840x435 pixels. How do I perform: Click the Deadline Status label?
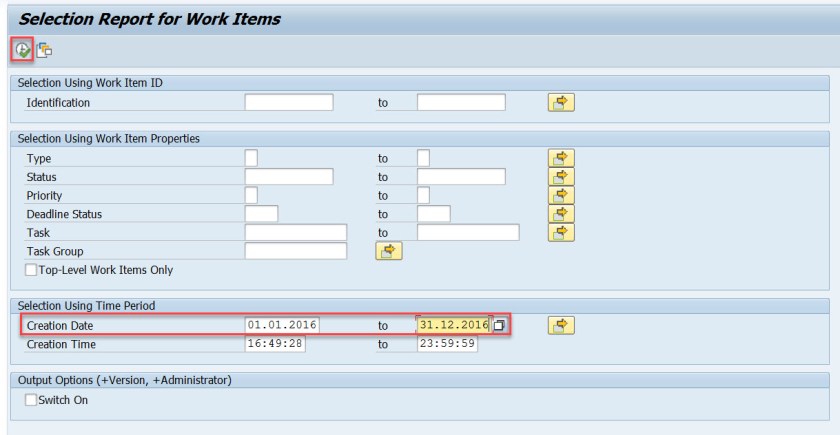pos(64,214)
